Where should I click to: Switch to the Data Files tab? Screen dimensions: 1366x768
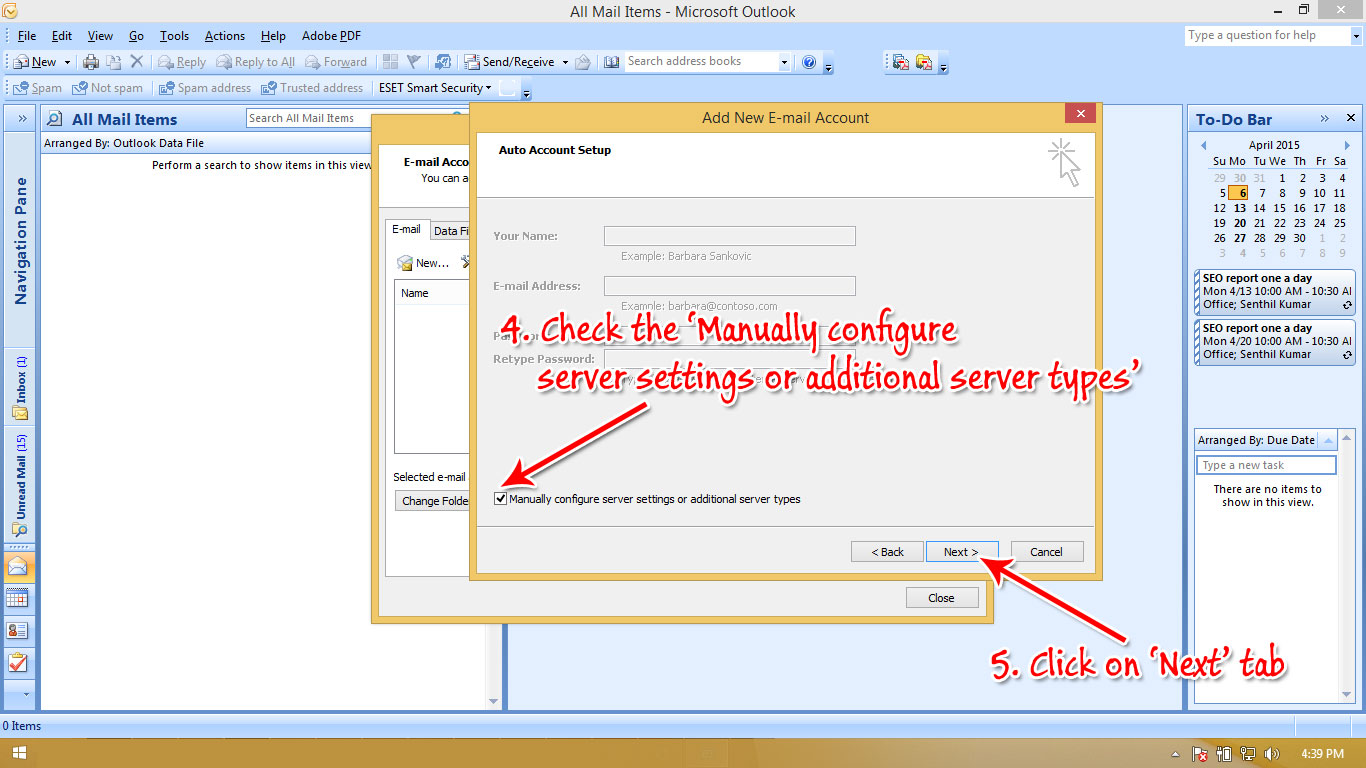click(x=451, y=229)
